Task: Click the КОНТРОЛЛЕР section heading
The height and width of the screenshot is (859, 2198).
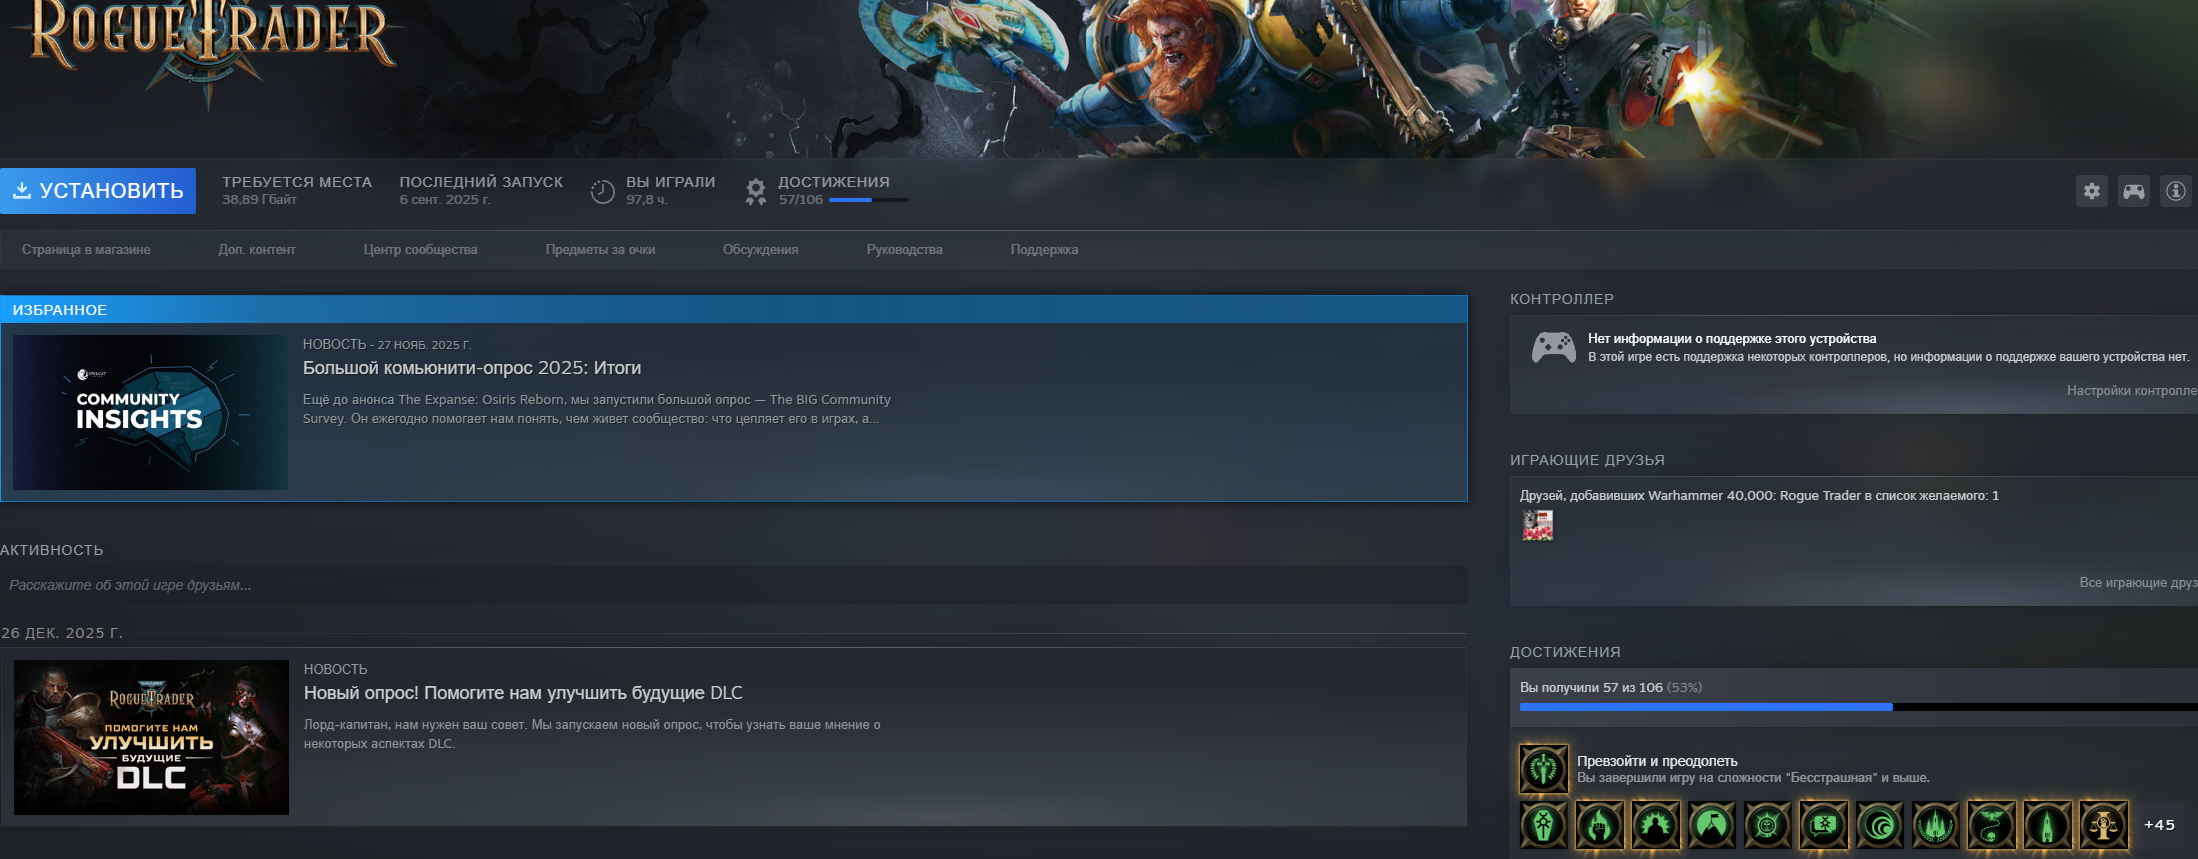Action: tap(1562, 299)
